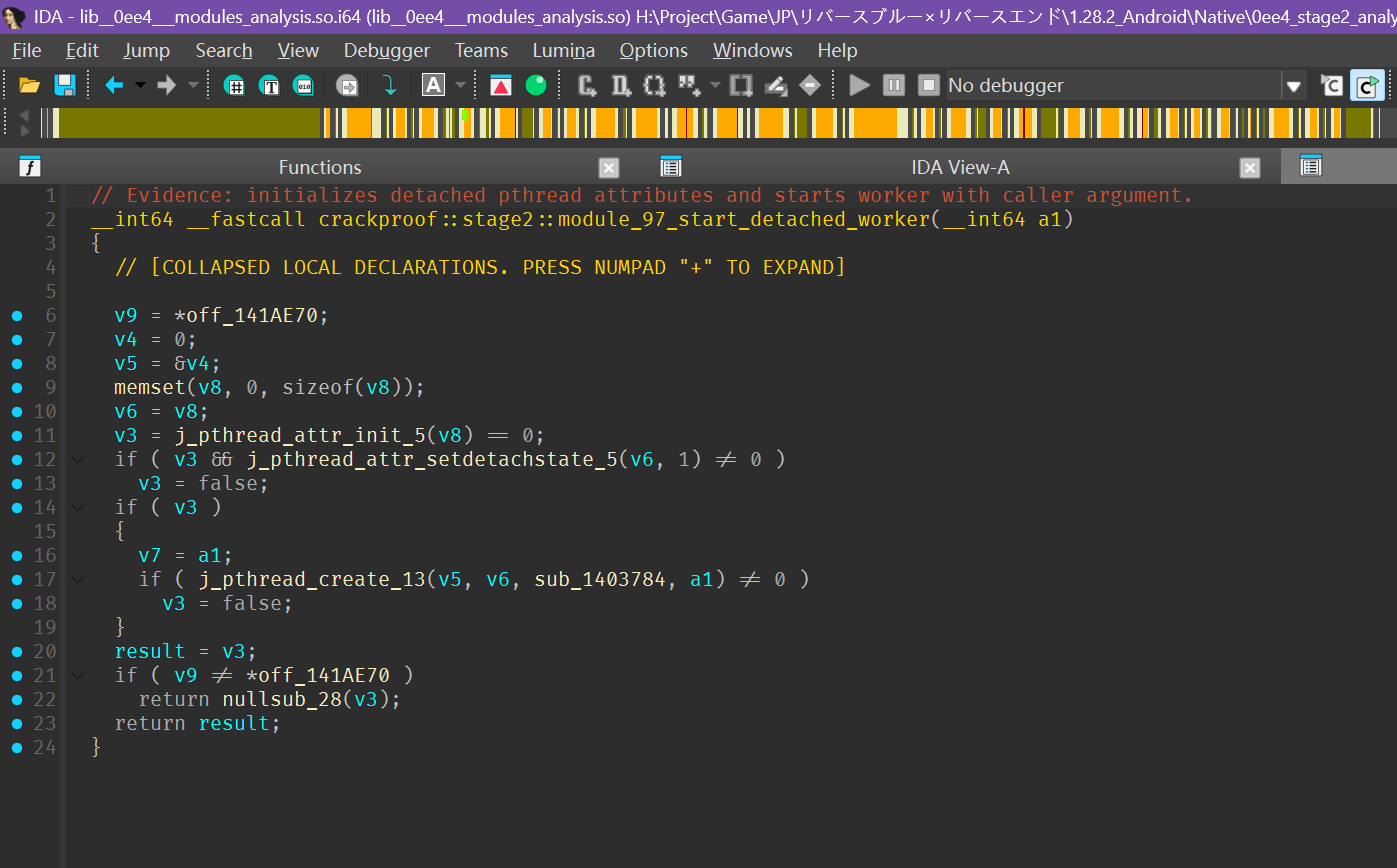Open the File menu
Image resolution: width=1397 pixels, height=868 pixels.
(27, 50)
